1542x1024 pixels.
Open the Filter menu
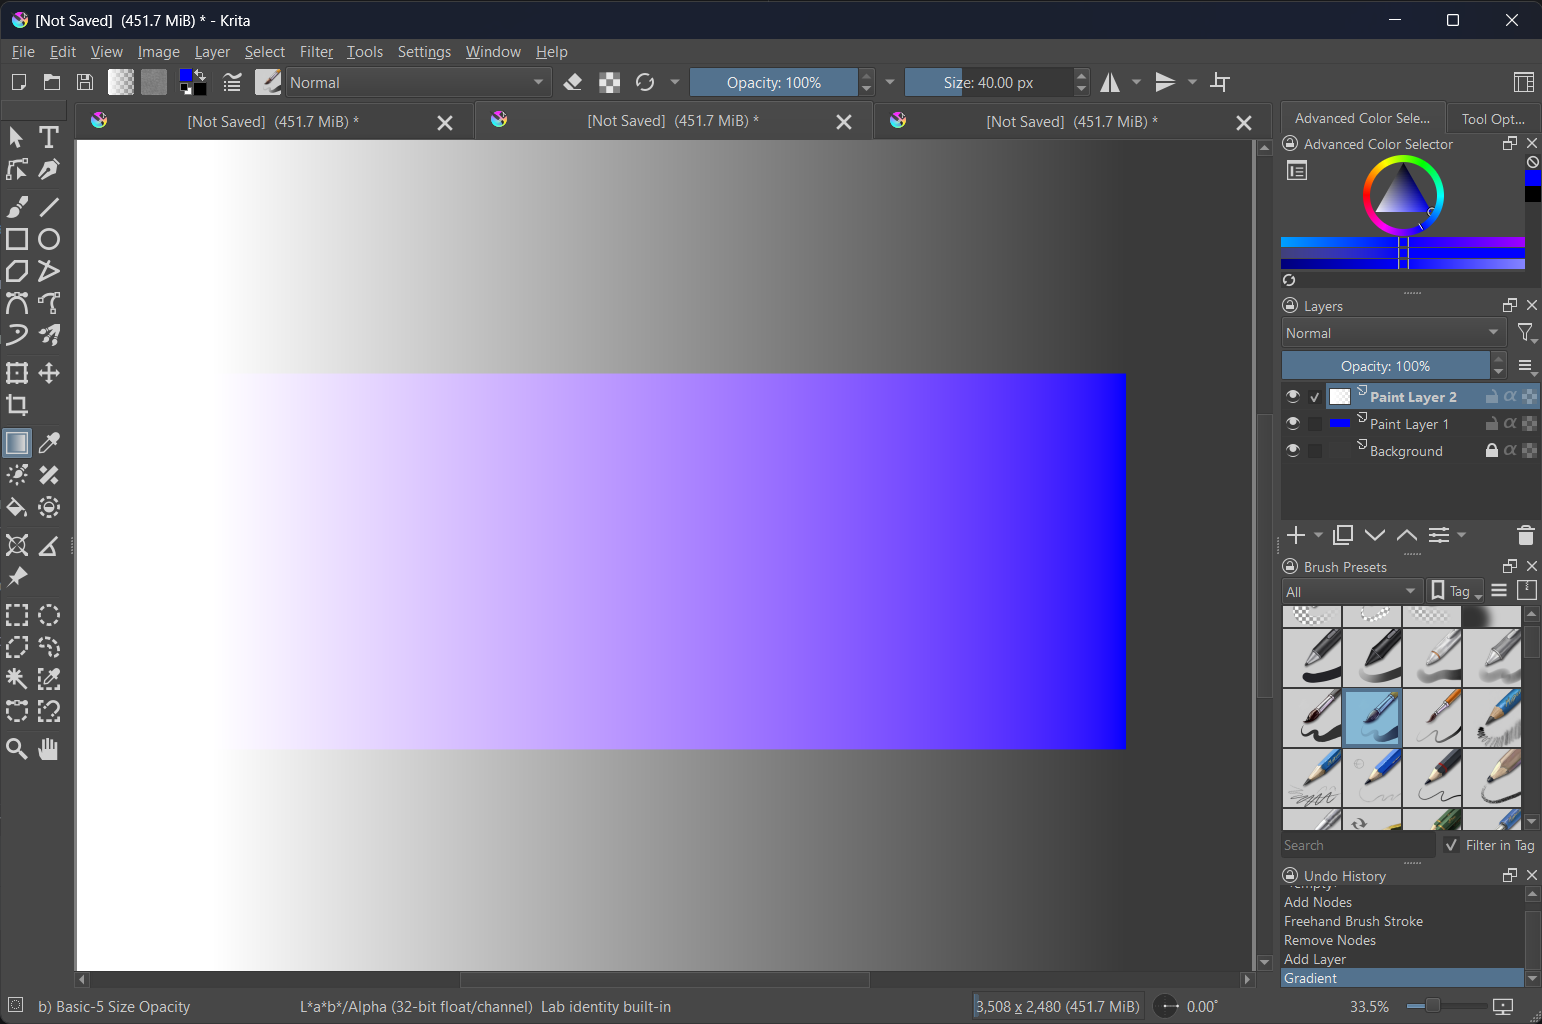[x=316, y=52]
